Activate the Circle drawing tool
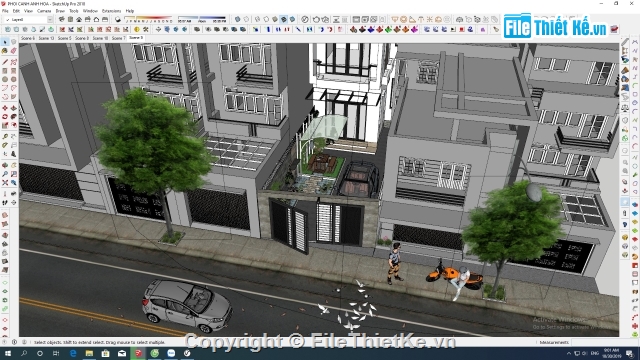The height and width of the screenshot is (360, 640). coord(5,79)
